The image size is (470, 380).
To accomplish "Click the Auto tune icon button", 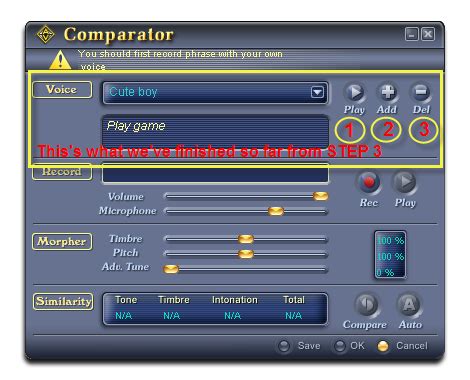I will (x=409, y=305).
